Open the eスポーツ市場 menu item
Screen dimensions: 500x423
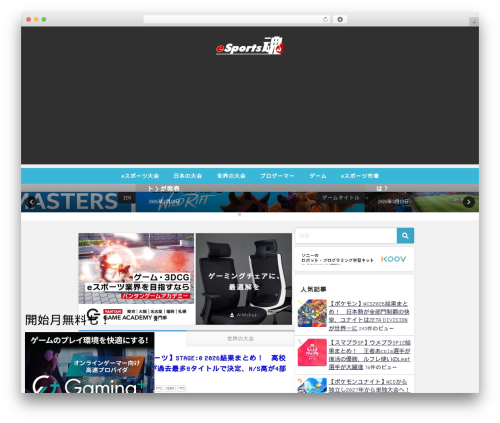[360, 176]
